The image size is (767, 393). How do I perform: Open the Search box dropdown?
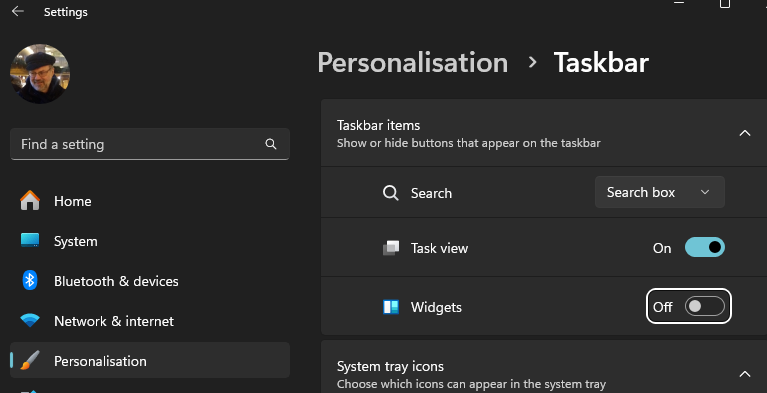pyautogui.click(x=659, y=192)
